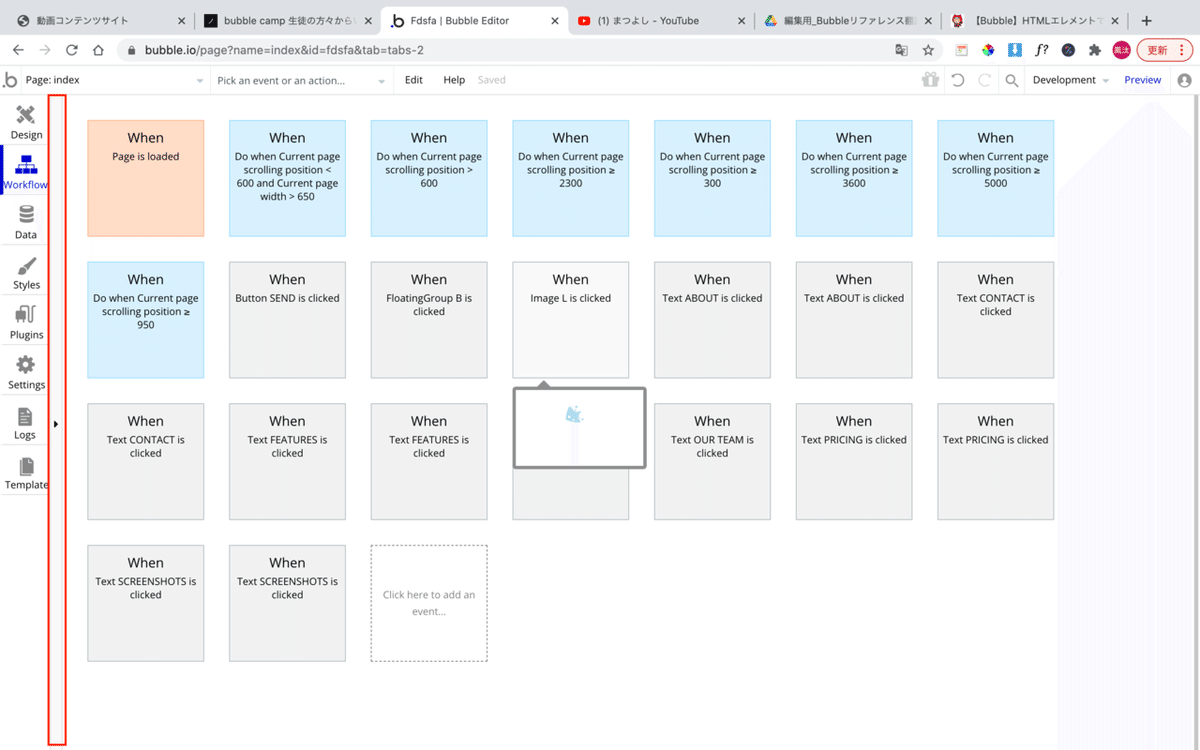
Task: Select the Text OUR TEAM is clicked event
Action: (712, 461)
